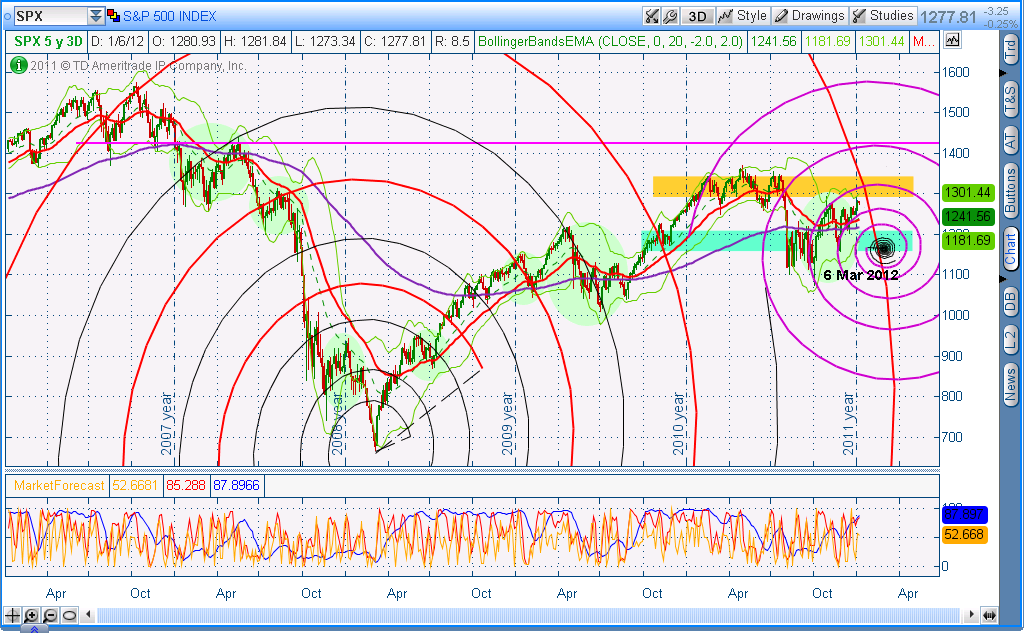
Task: Click the last price 1277.81 in the header
Action: click(x=948, y=16)
